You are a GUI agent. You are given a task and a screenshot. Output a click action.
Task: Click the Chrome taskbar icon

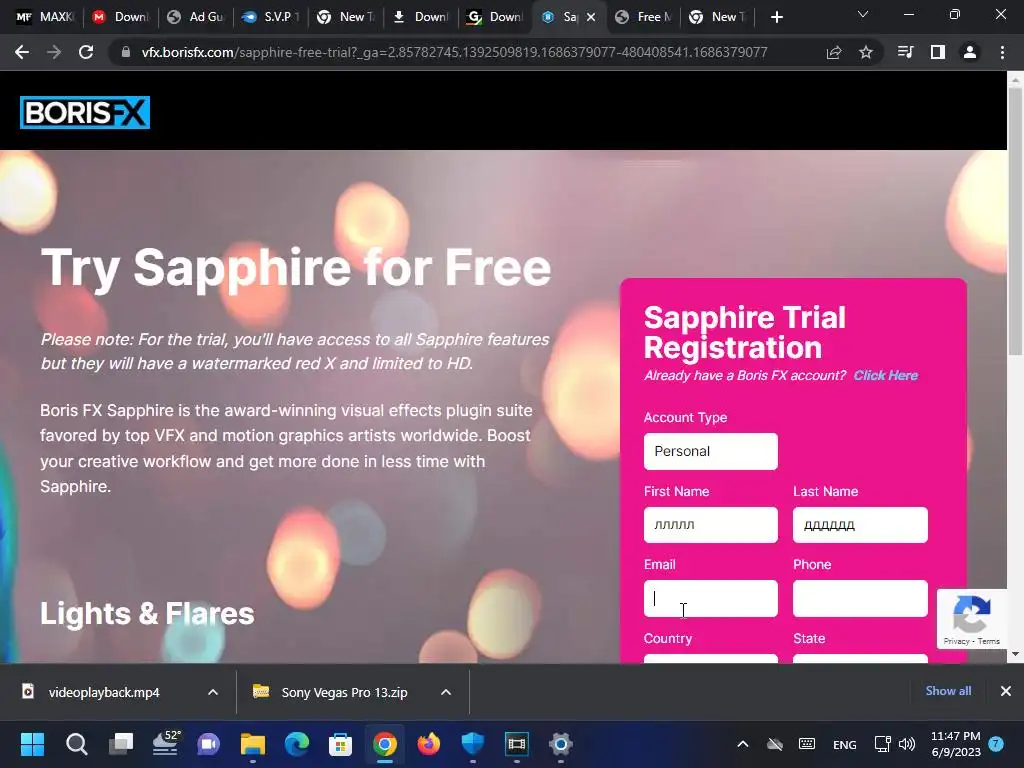pyautogui.click(x=385, y=744)
